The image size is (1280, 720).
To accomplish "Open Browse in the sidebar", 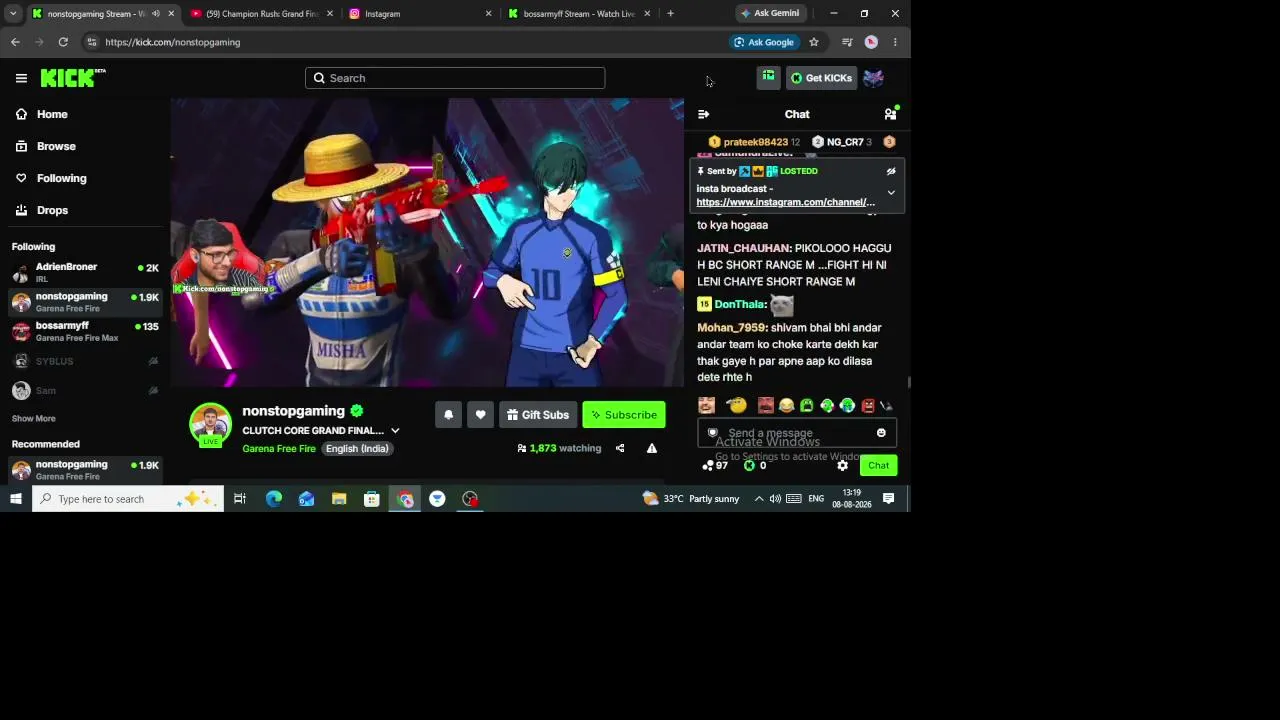I will [85, 146].
